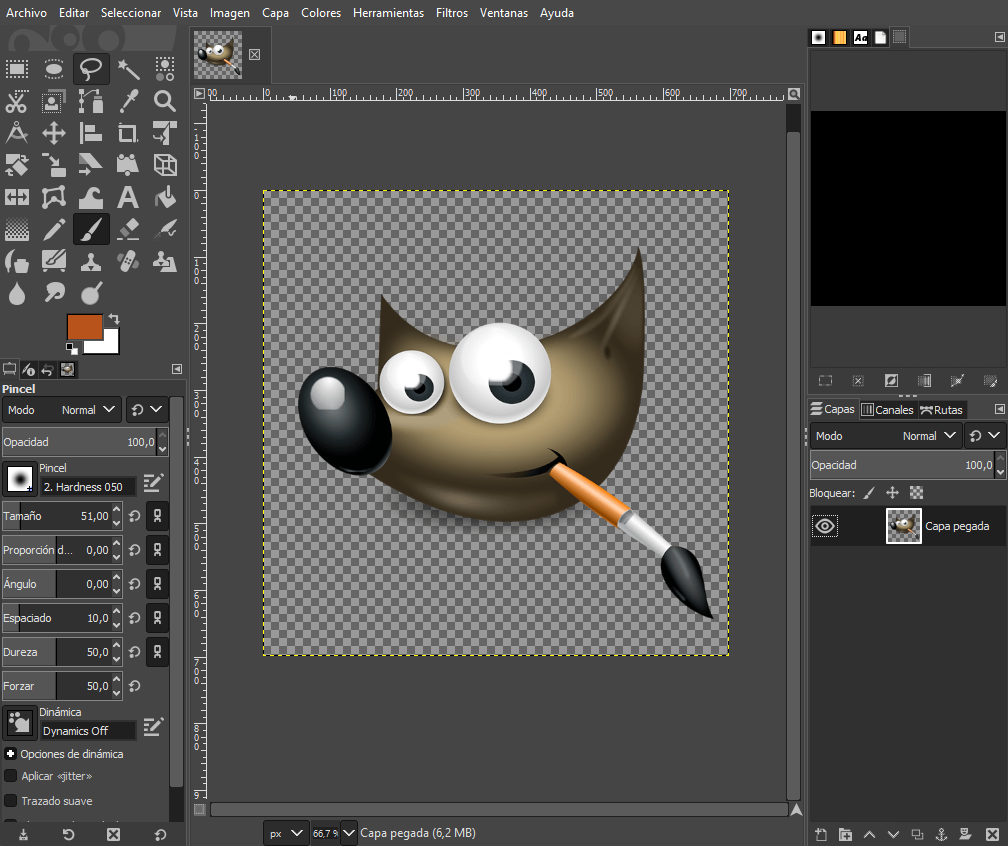
Task: Open the Herramientas menu
Action: (388, 13)
